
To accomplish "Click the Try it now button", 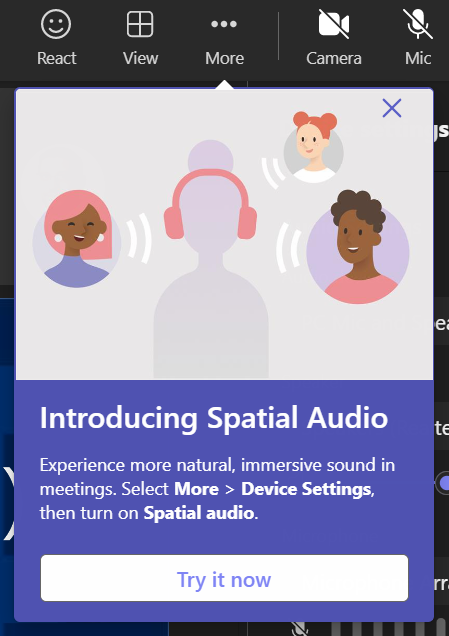I will (224, 578).
